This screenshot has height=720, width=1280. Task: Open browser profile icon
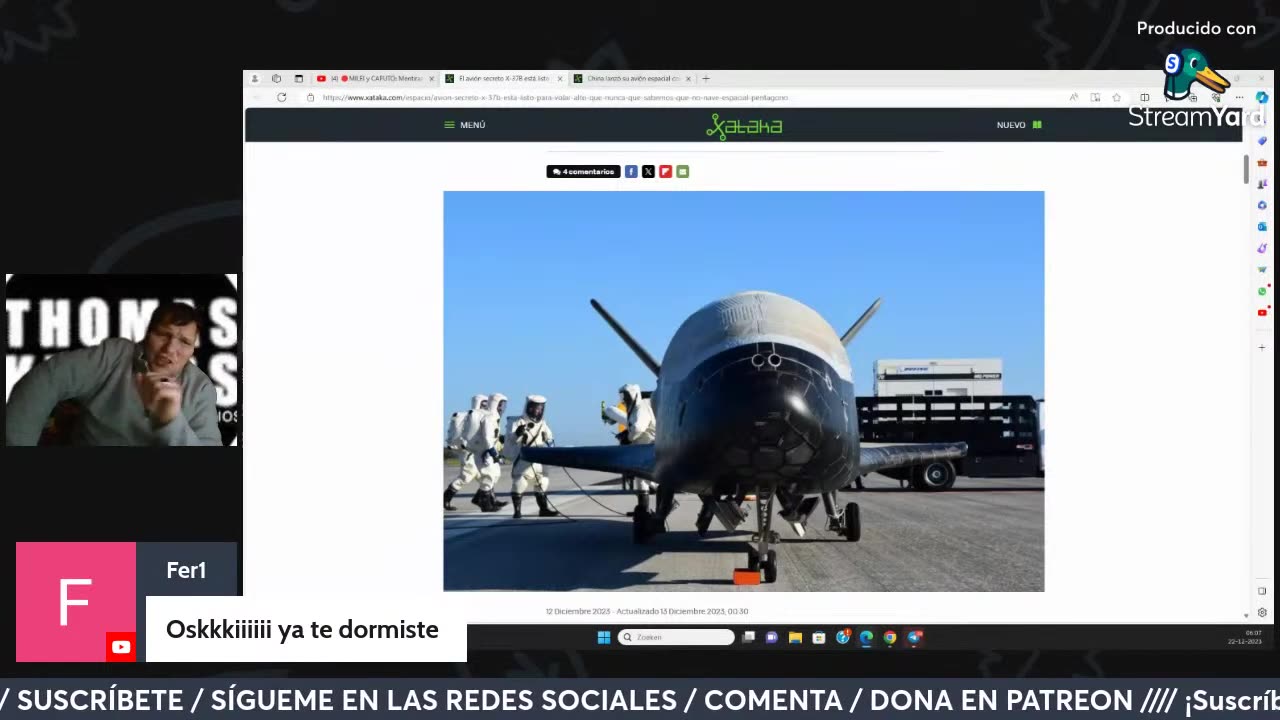(x=254, y=78)
